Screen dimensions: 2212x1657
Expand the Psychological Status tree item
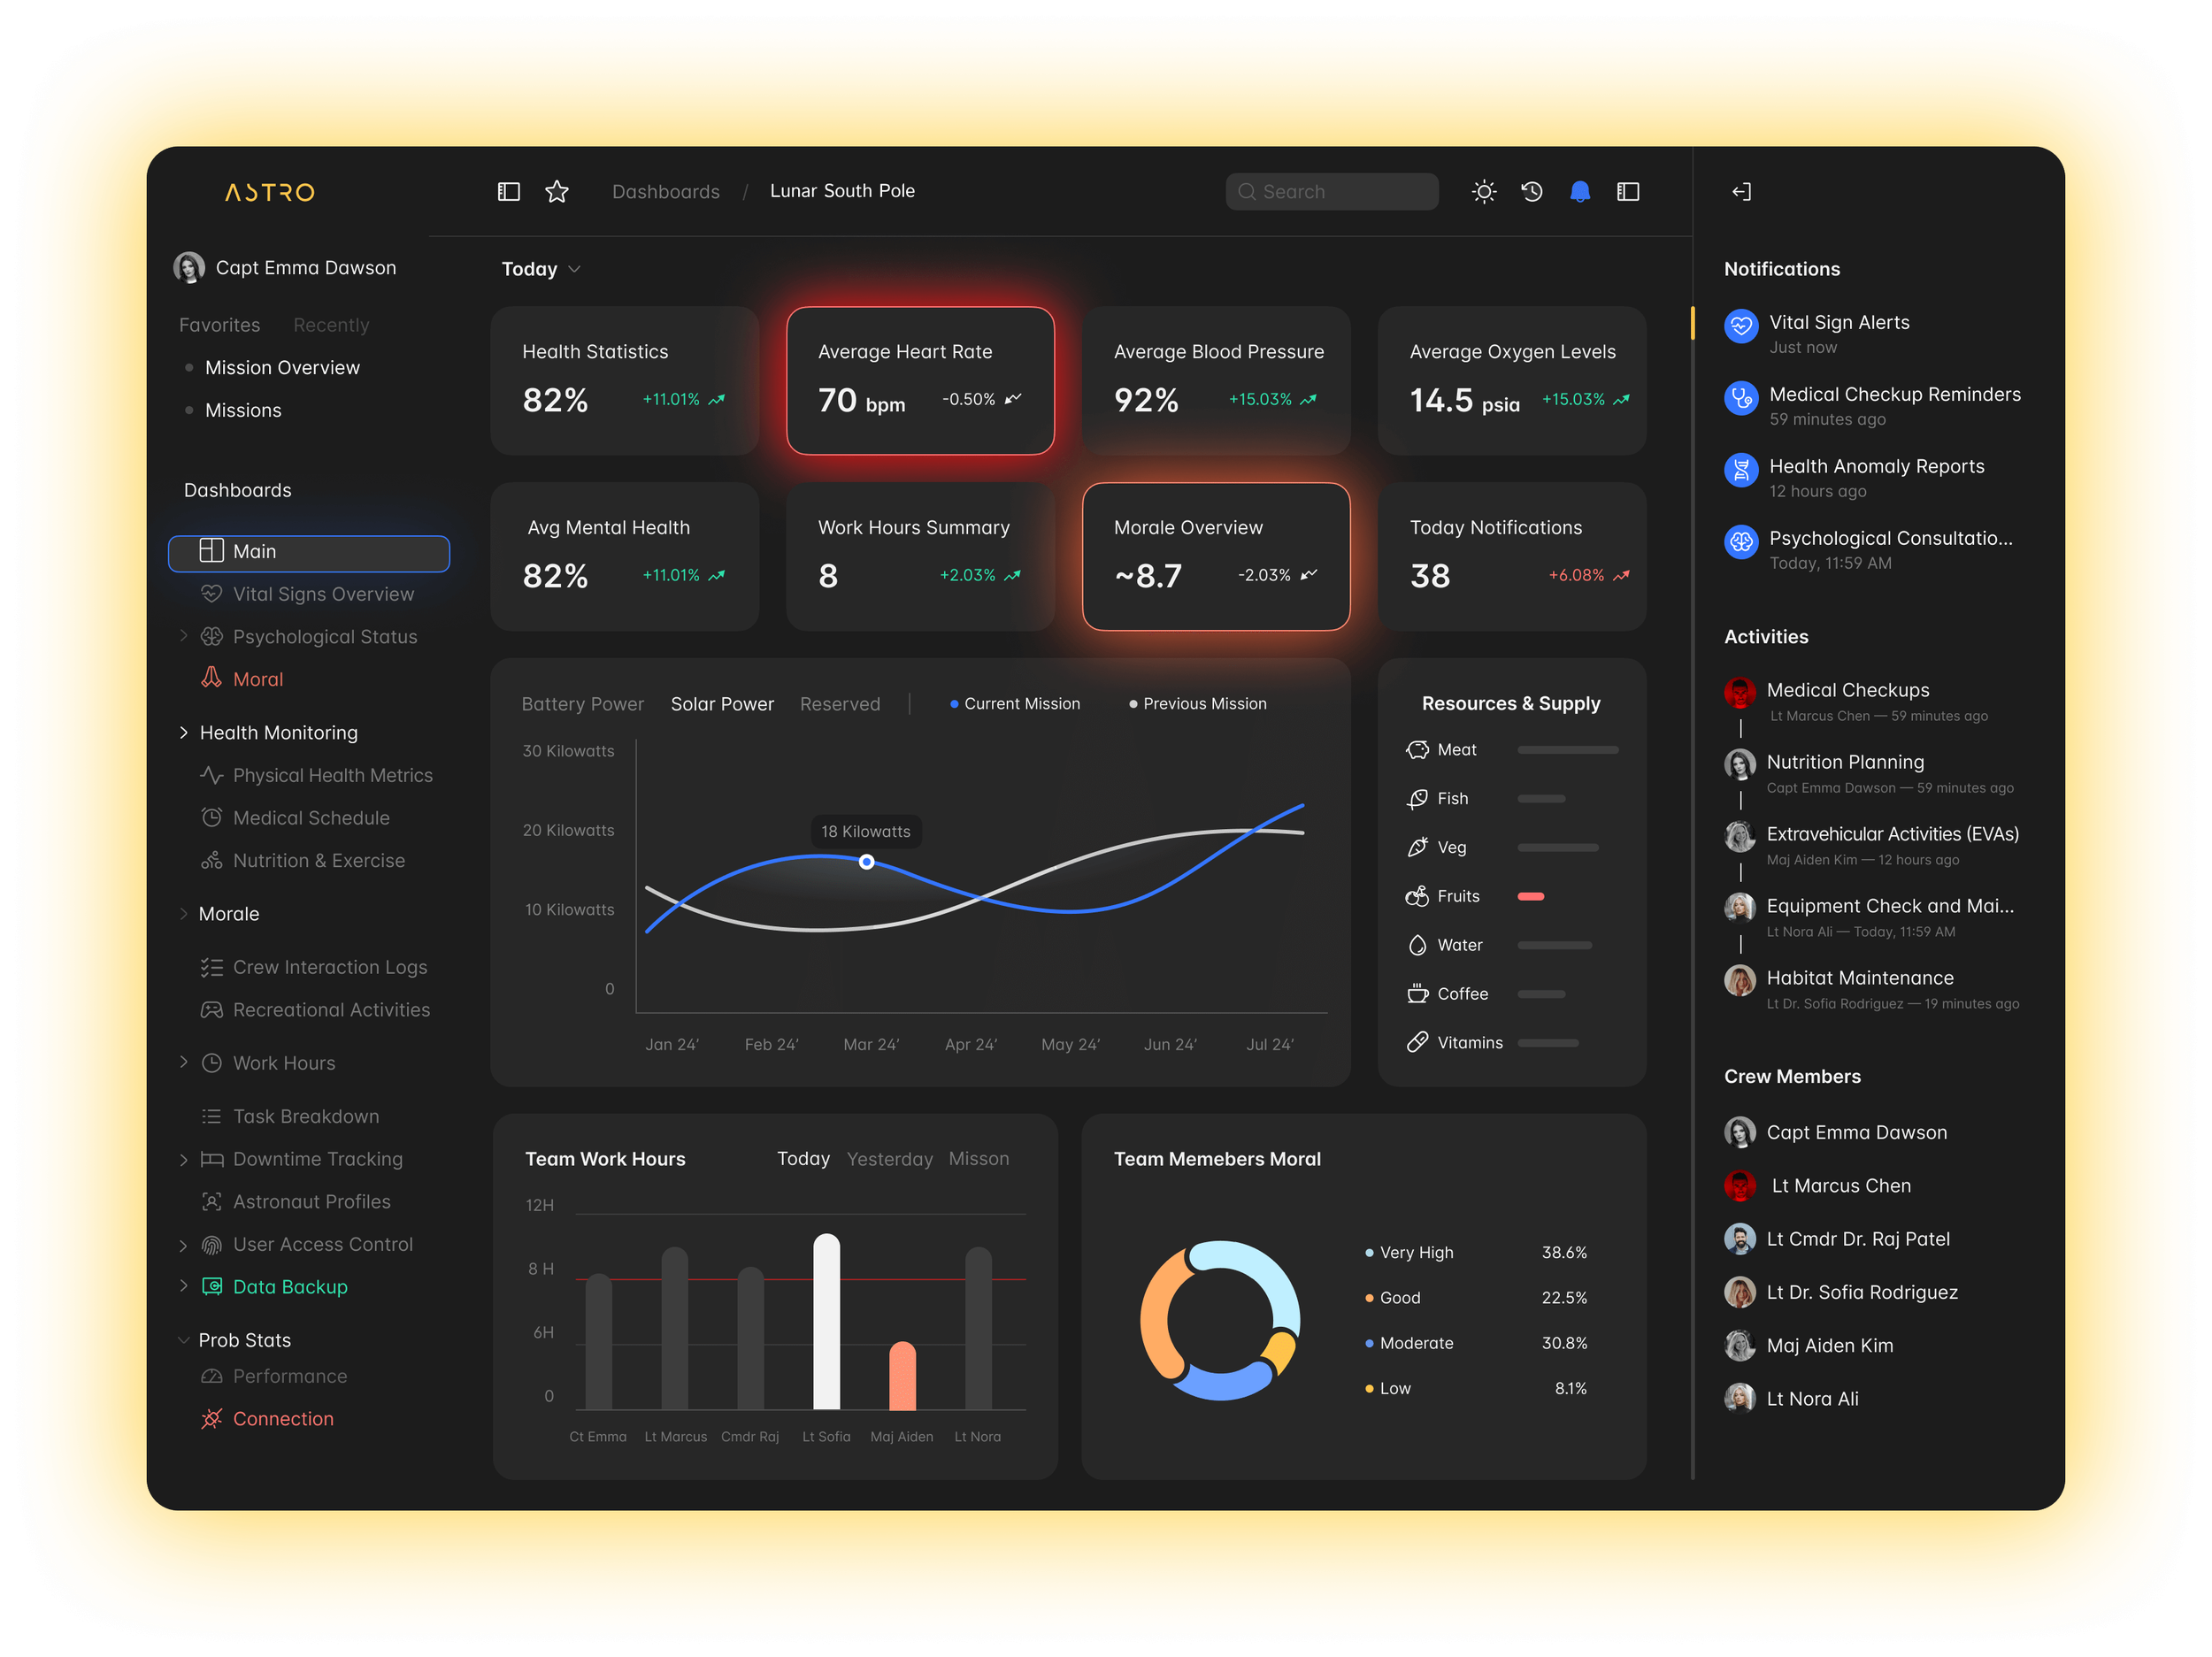(184, 636)
